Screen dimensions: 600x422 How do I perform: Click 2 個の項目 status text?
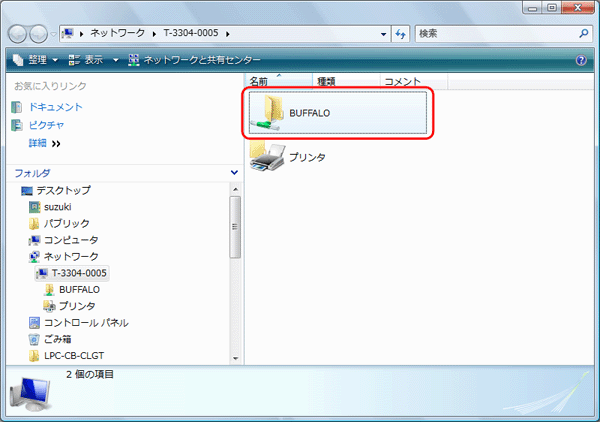90,374
